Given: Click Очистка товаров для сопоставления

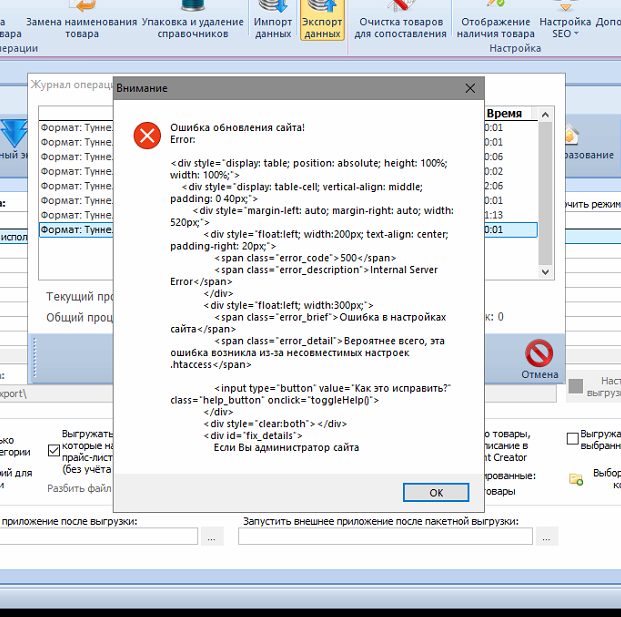Looking at the screenshot, I should point(400,20).
